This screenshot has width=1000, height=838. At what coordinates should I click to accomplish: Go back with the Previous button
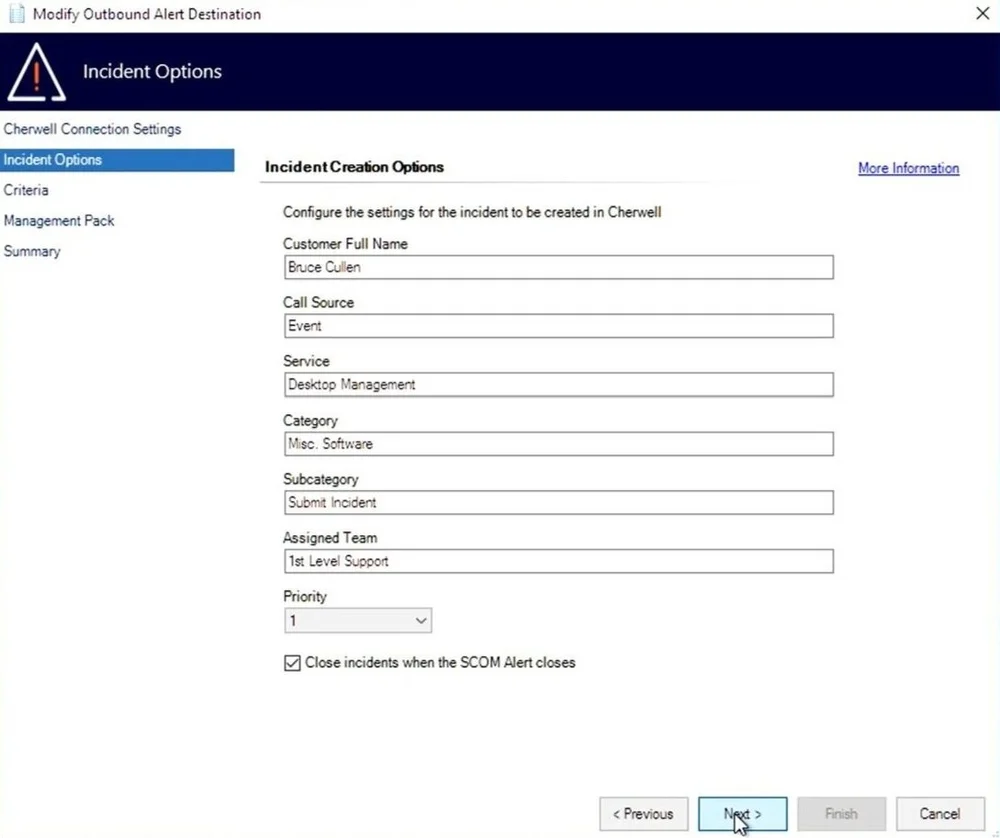[x=643, y=814]
